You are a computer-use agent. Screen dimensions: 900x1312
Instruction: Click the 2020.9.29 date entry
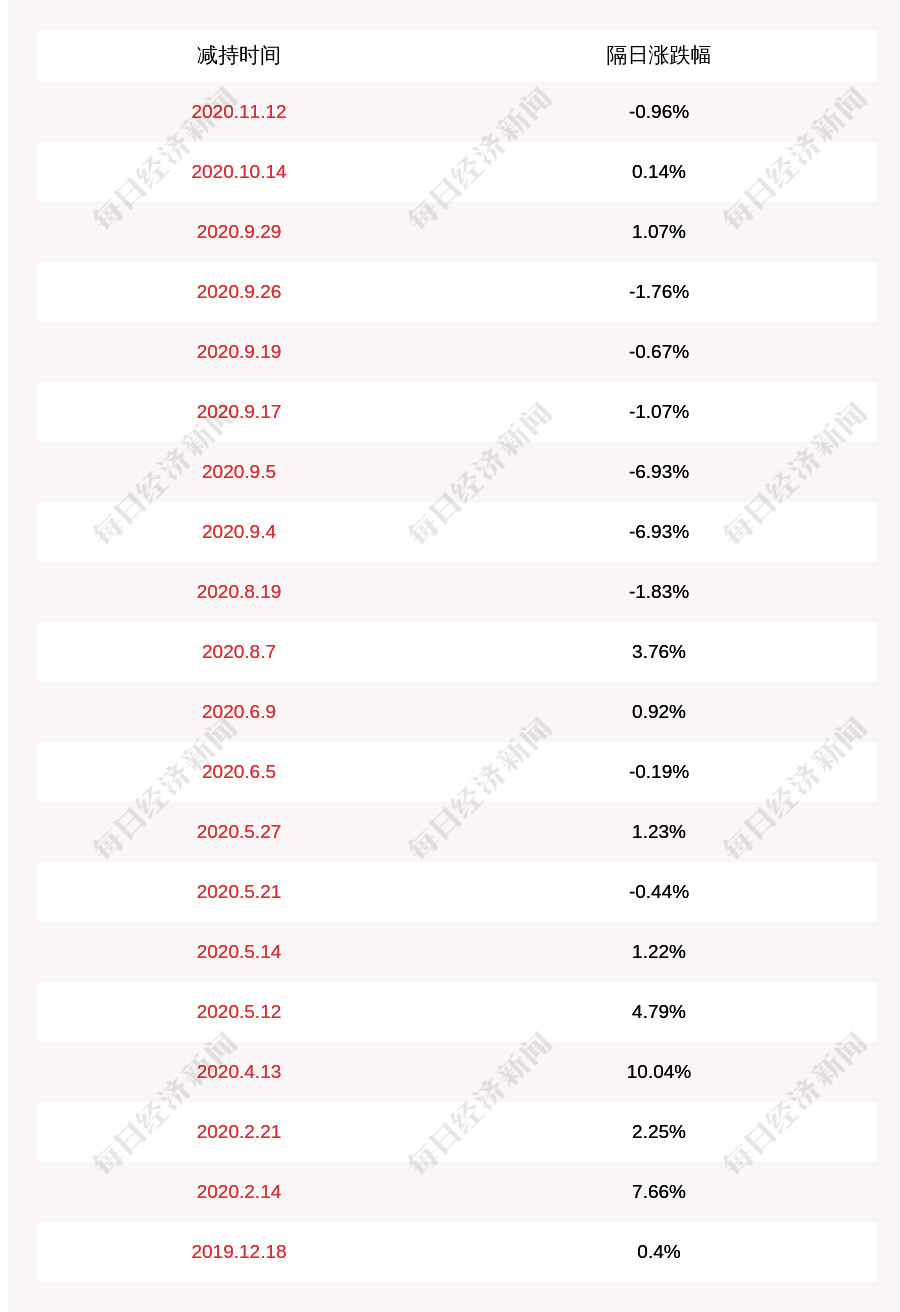tap(239, 231)
